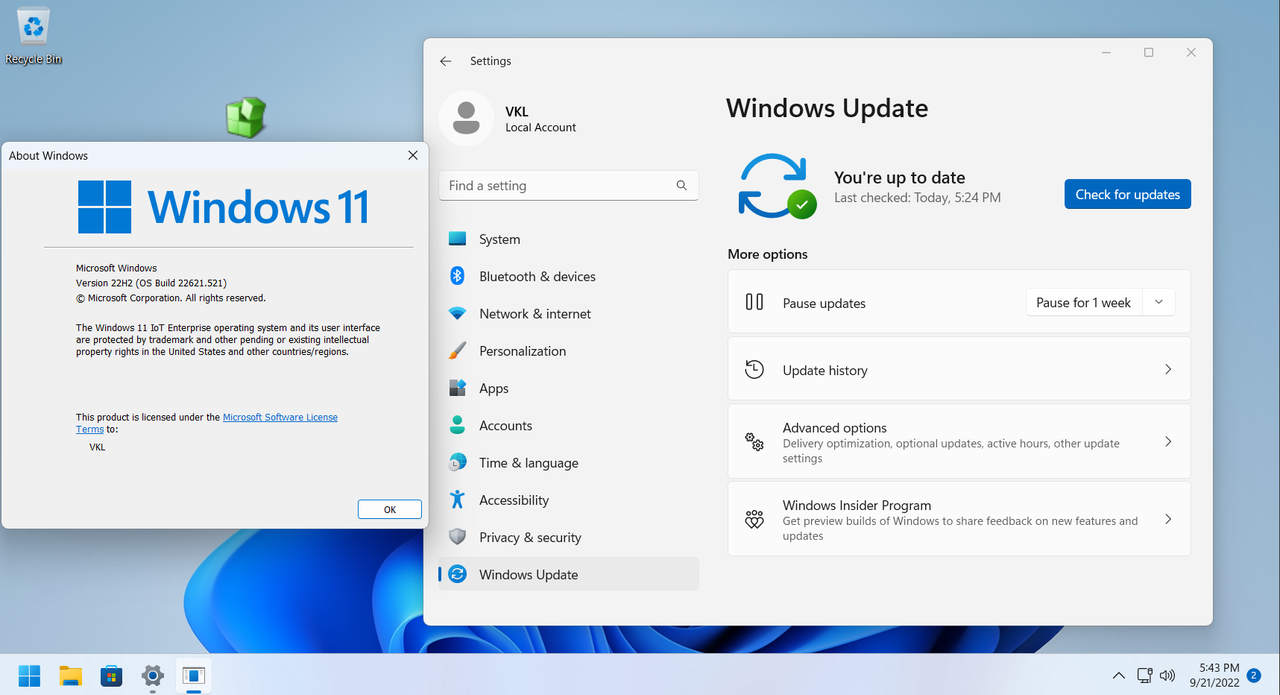Select Accessibility in the sidebar
The height and width of the screenshot is (695, 1280).
pos(568,499)
